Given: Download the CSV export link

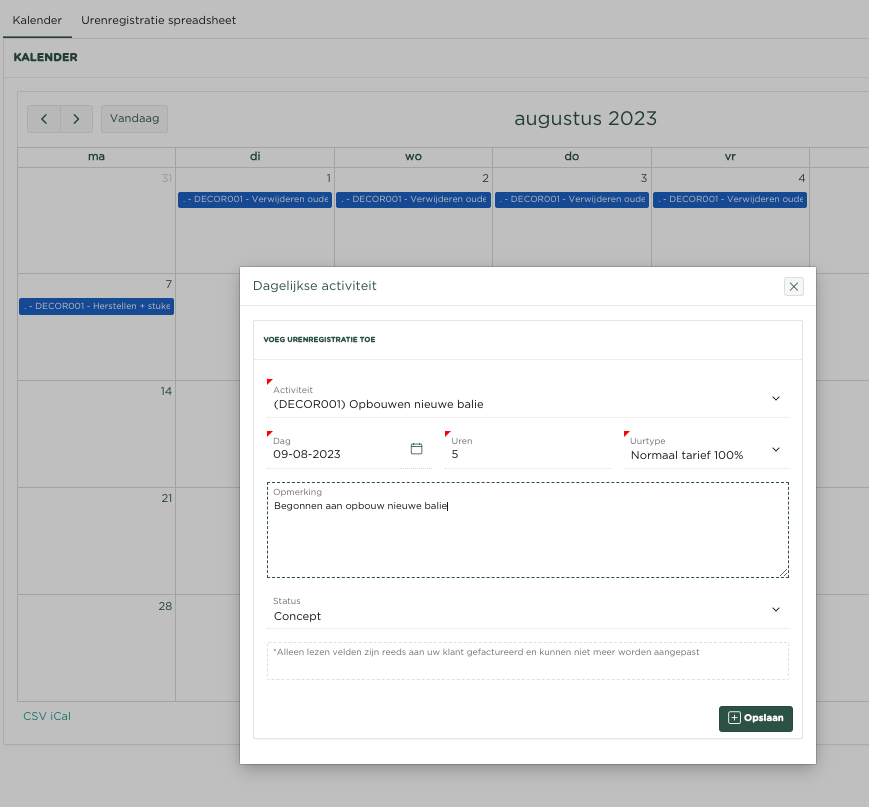Looking at the screenshot, I should point(34,716).
